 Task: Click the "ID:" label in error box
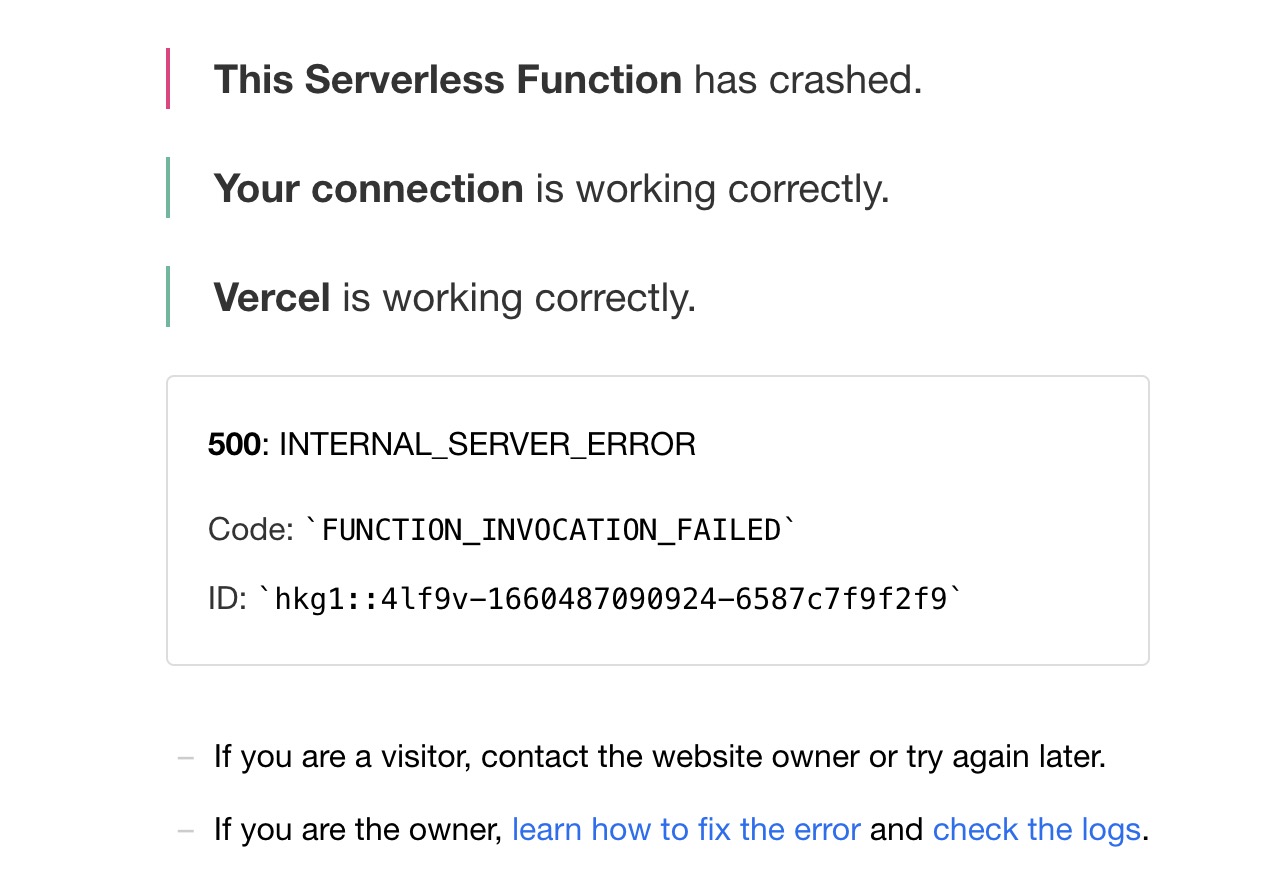tap(227, 599)
